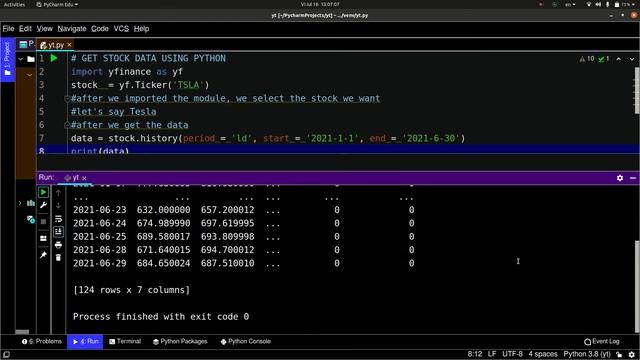
Task: Open the Event Log
Action: pos(602,342)
